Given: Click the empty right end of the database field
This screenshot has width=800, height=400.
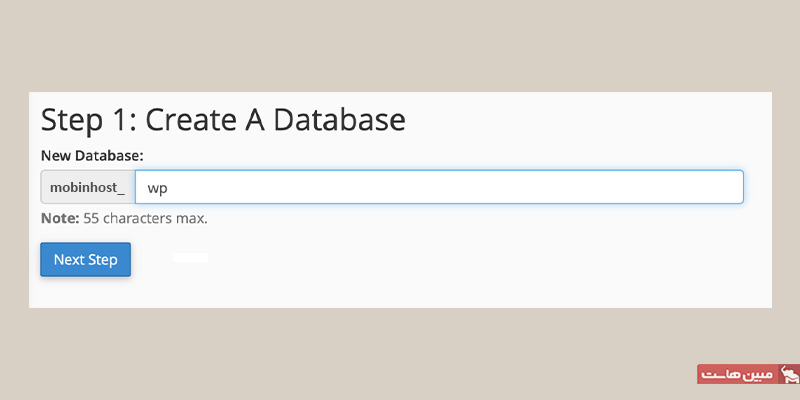Looking at the screenshot, I should click(x=700, y=187).
